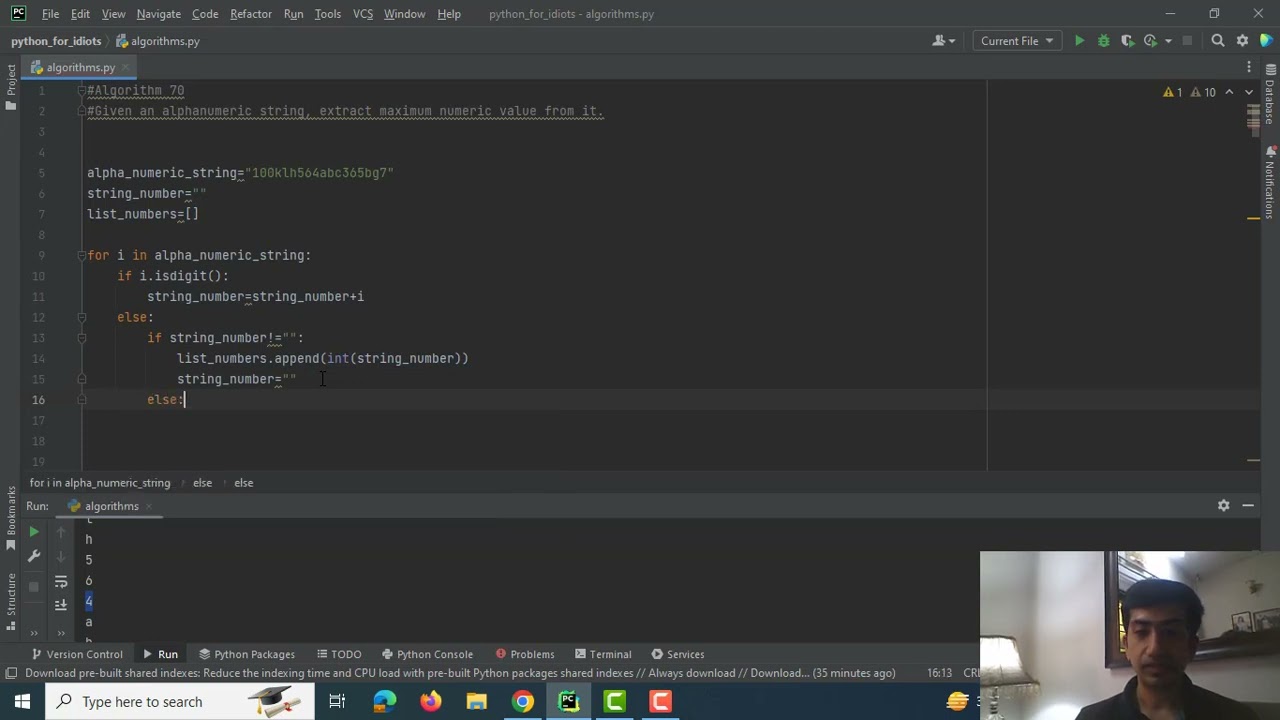Open the Project tool window

tap(11, 85)
